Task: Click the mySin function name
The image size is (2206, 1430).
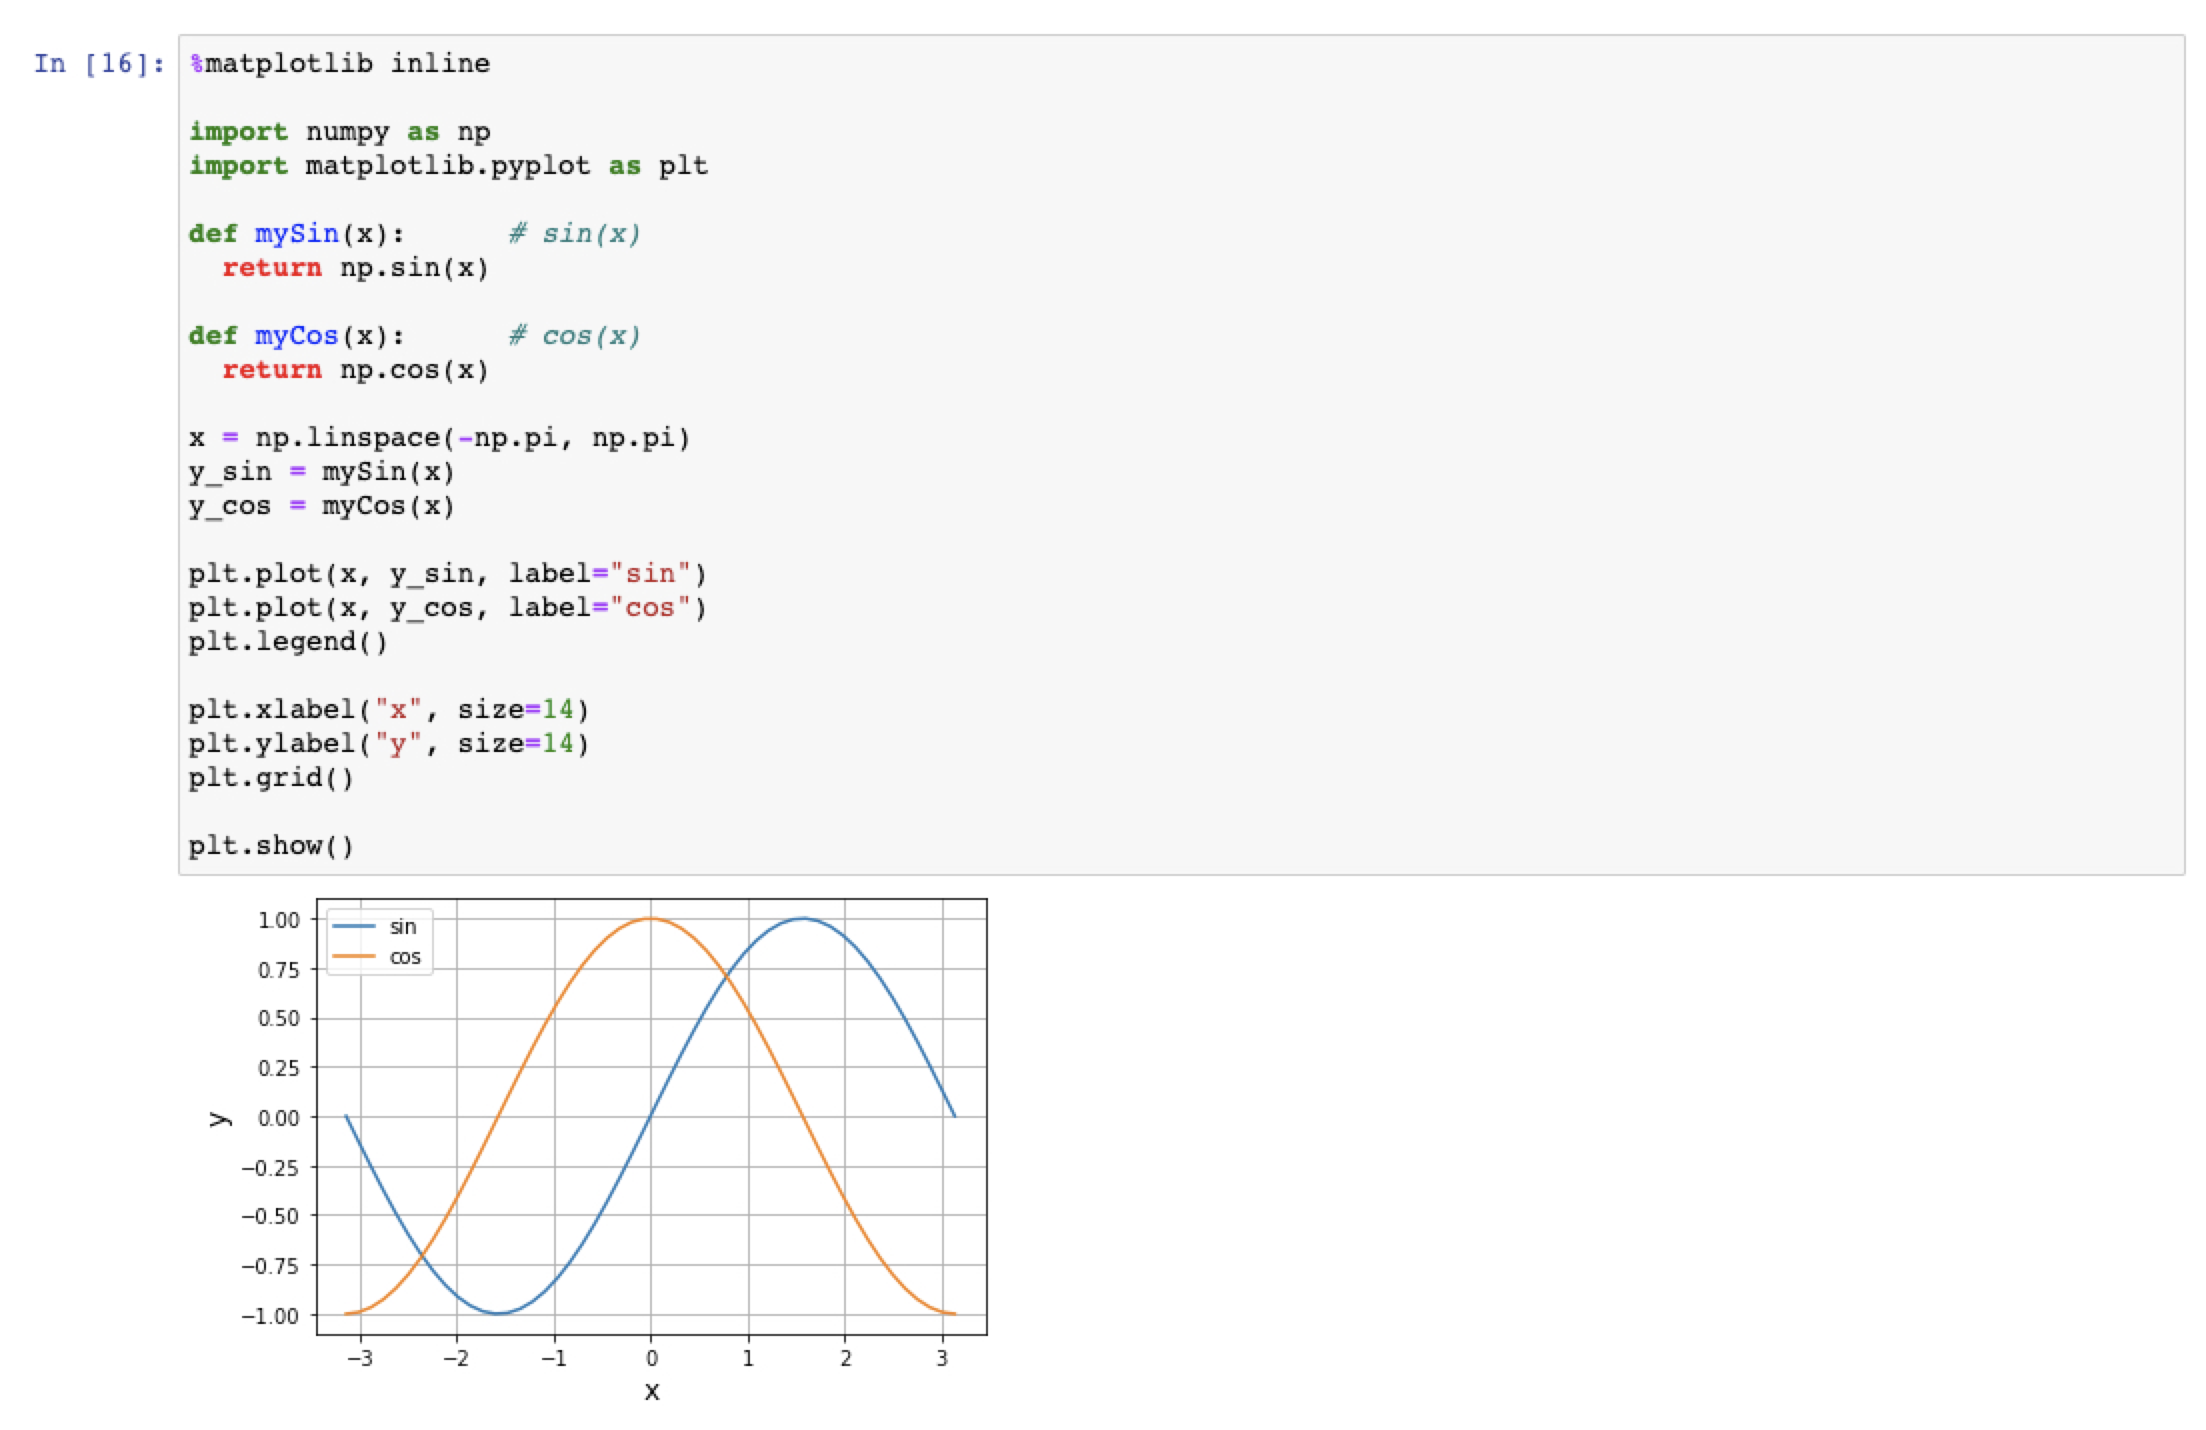Action: pyautogui.click(x=296, y=234)
